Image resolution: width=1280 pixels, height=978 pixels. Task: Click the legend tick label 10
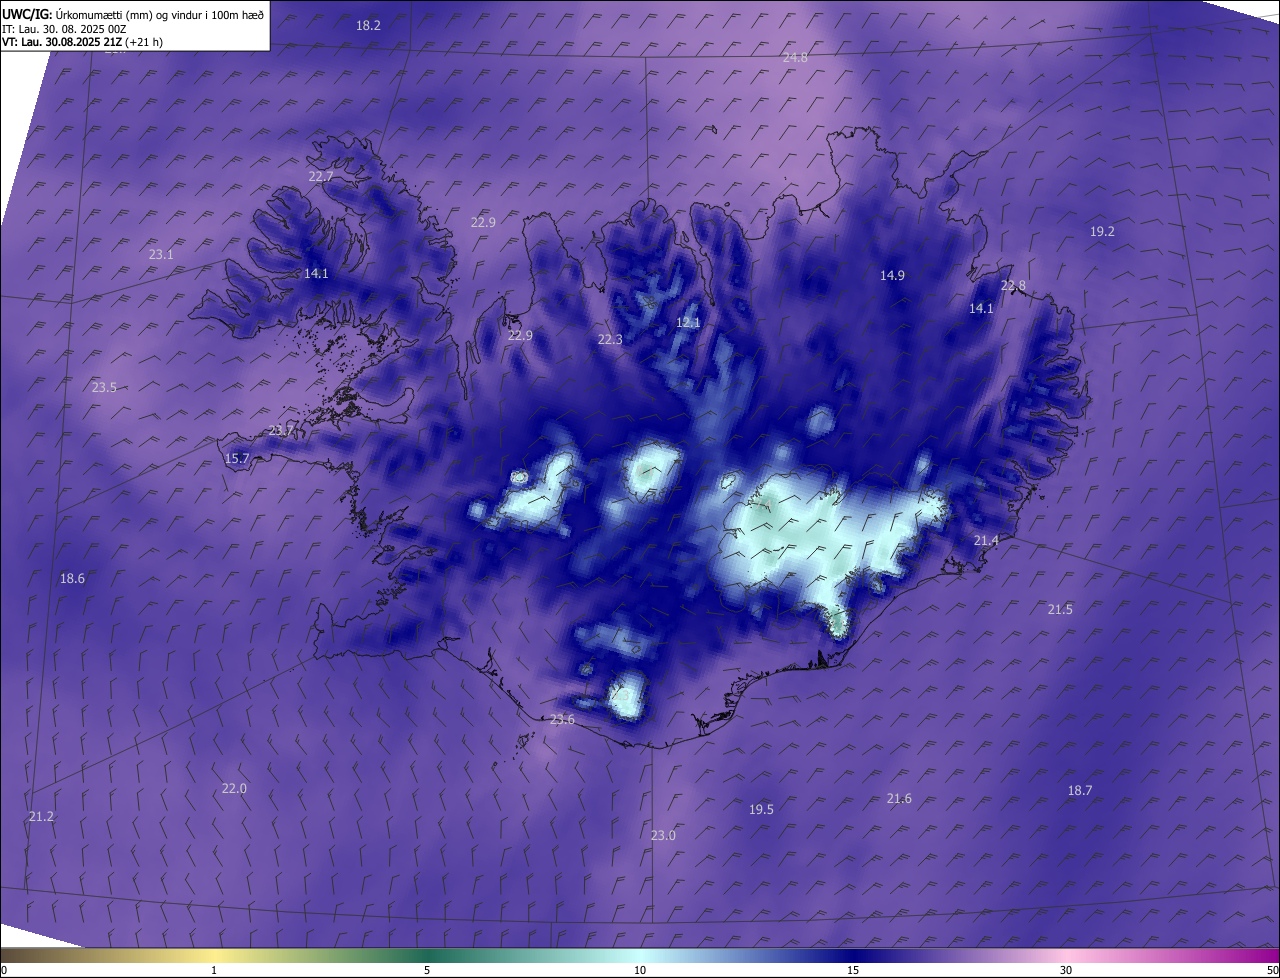[x=640, y=970]
